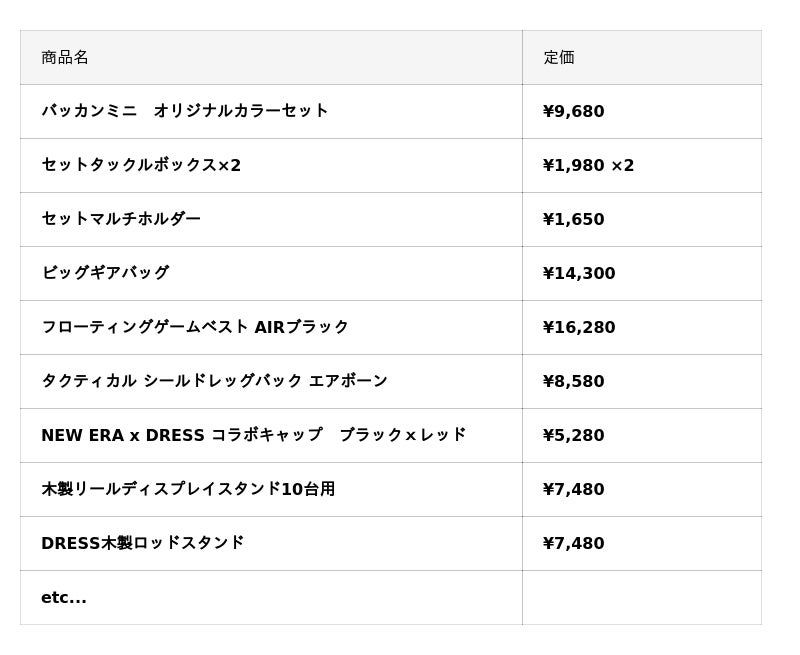Select the 木製リールディスプレイスタンド10台用 product name

click(x=188, y=489)
